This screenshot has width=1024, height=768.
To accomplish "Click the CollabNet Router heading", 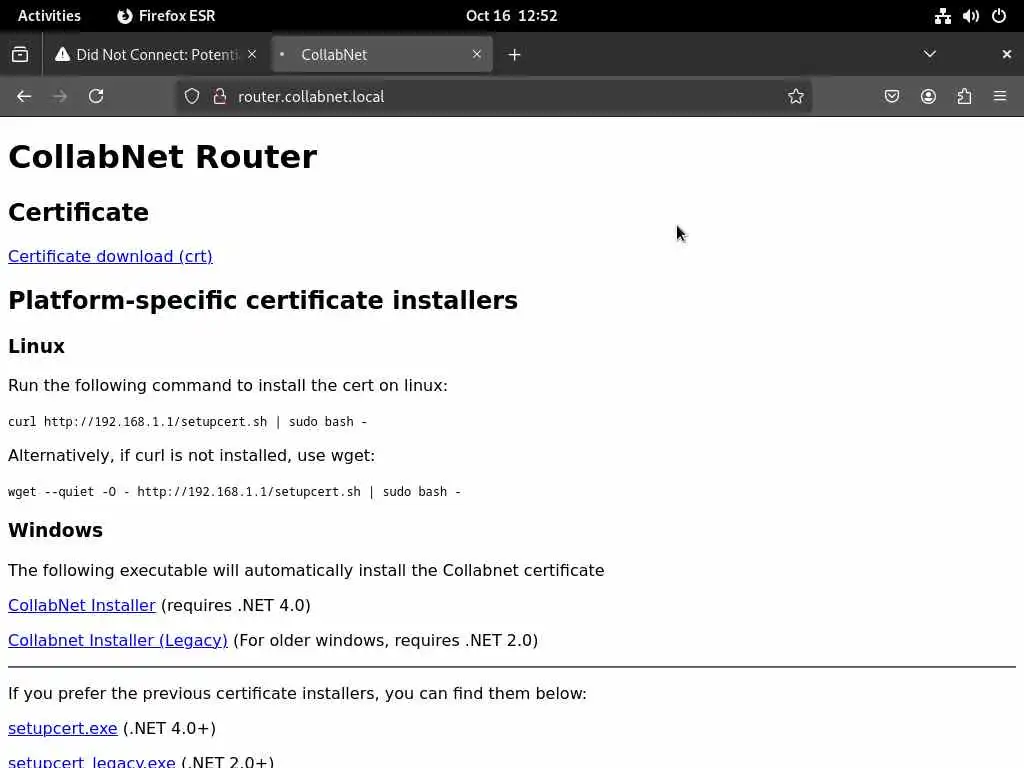I will pos(163,157).
